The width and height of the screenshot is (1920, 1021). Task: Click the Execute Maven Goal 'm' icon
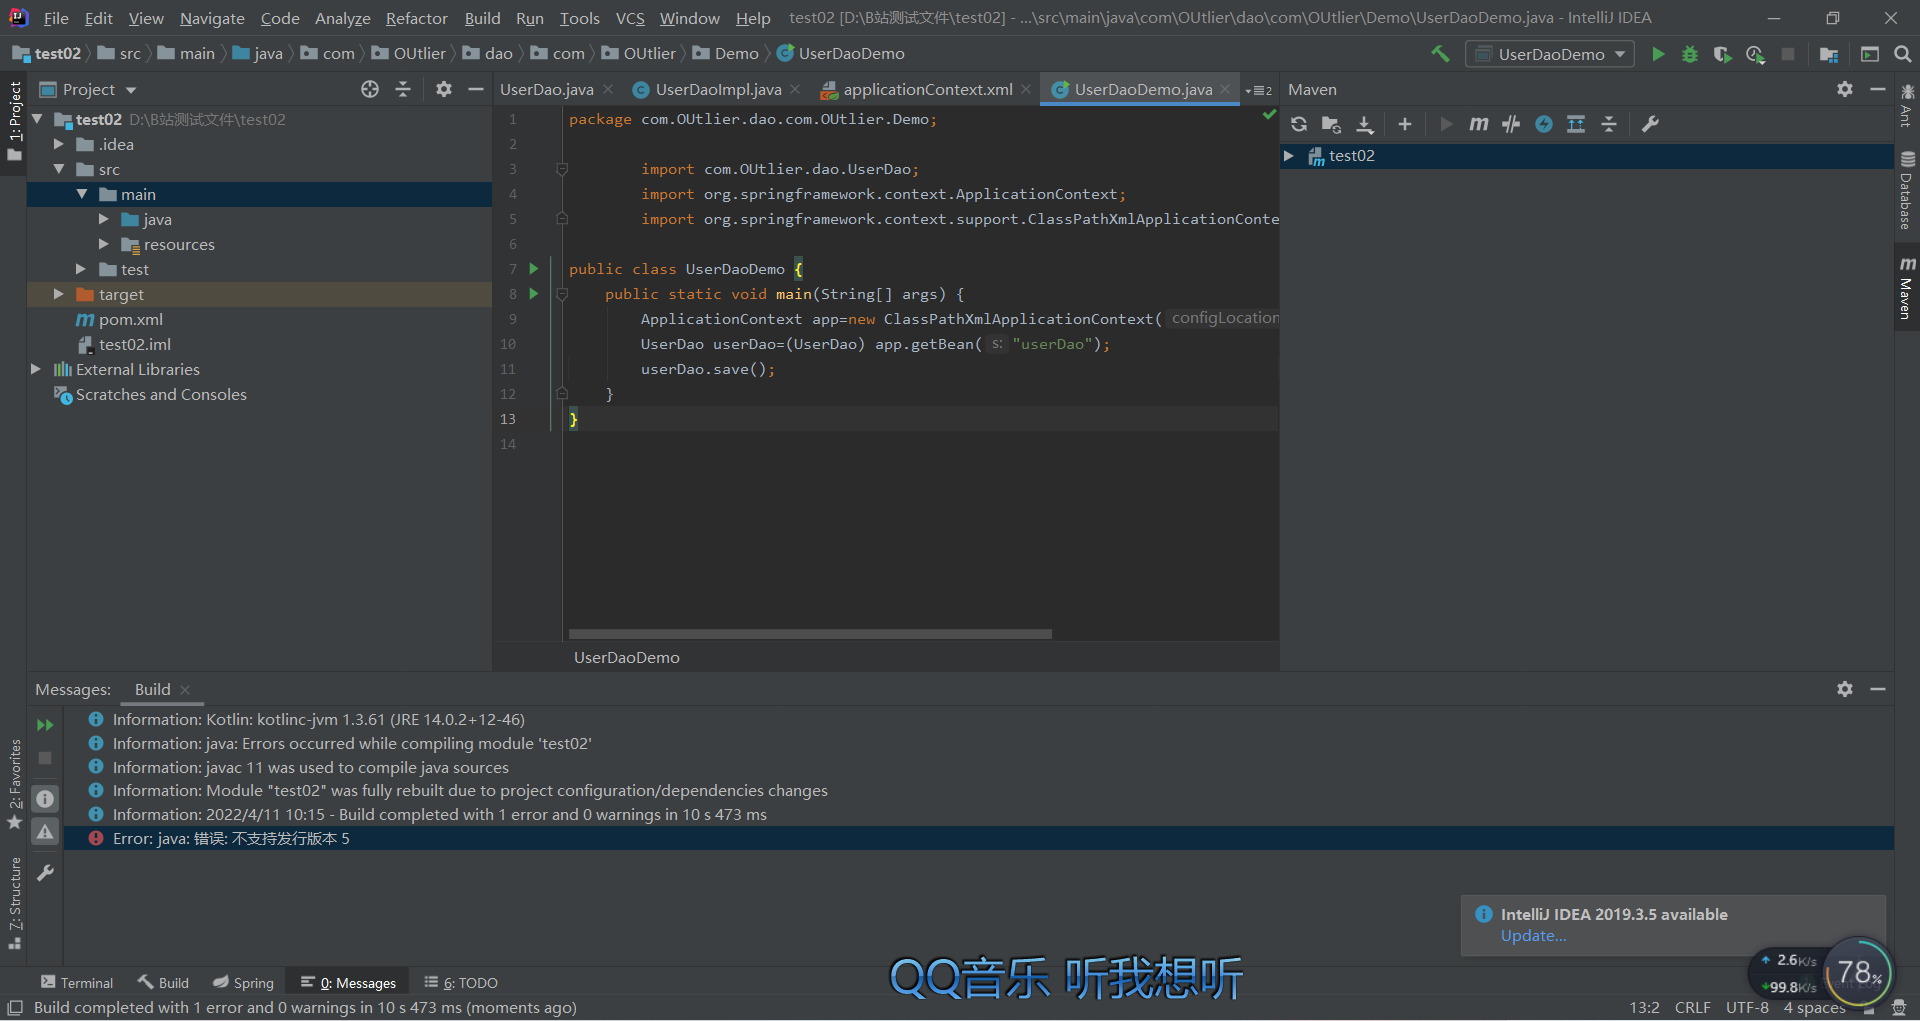pos(1479,124)
